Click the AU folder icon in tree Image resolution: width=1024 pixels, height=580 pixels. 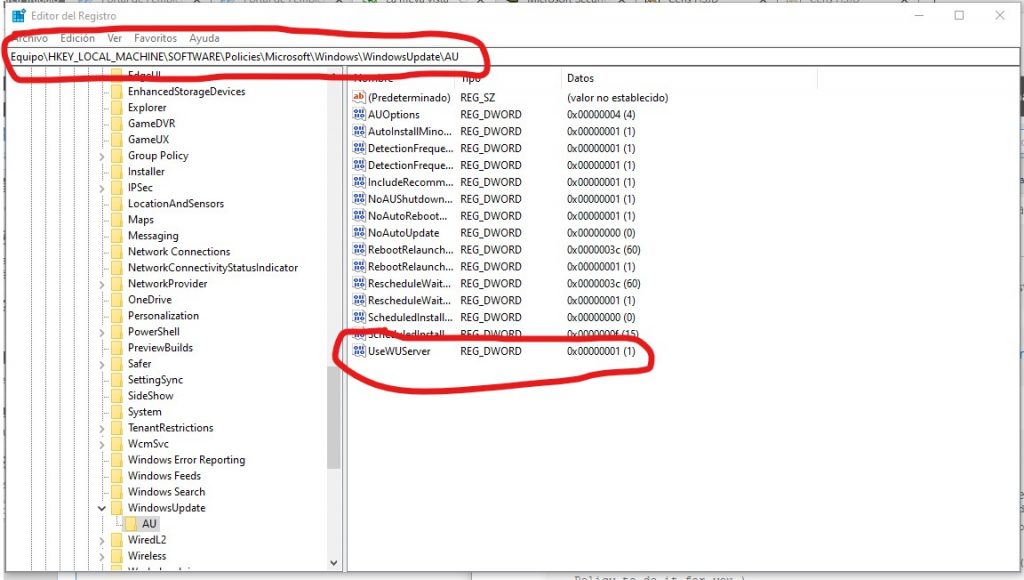(x=132, y=524)
